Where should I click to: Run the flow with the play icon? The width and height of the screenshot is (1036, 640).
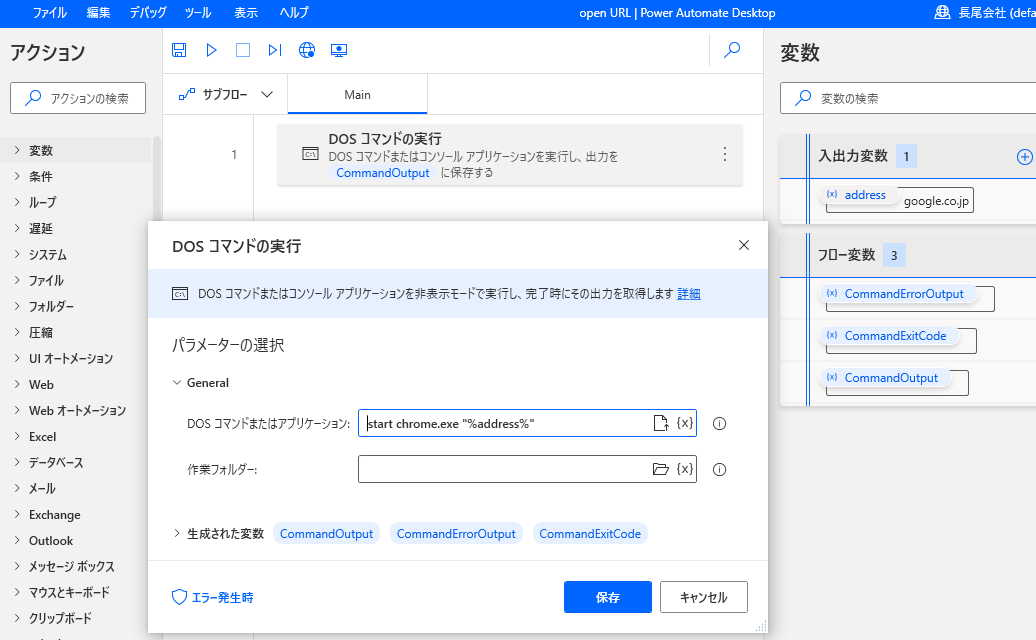tap(211, 49)
